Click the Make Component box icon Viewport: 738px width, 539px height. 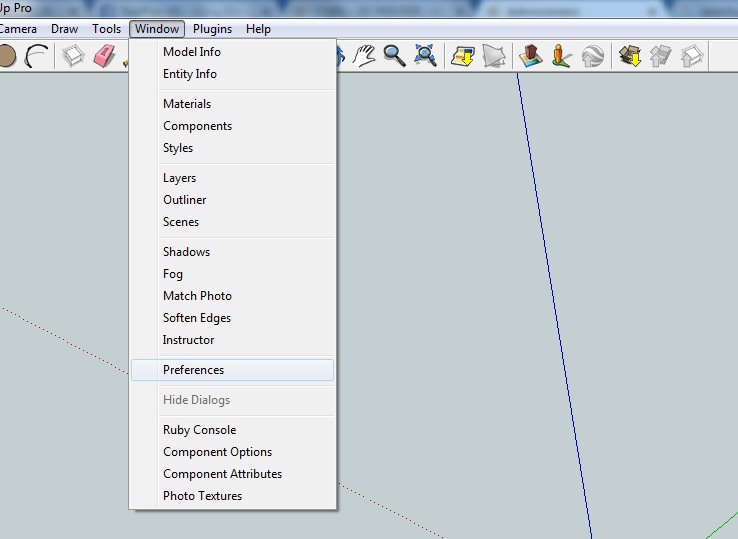pos(74,56)
